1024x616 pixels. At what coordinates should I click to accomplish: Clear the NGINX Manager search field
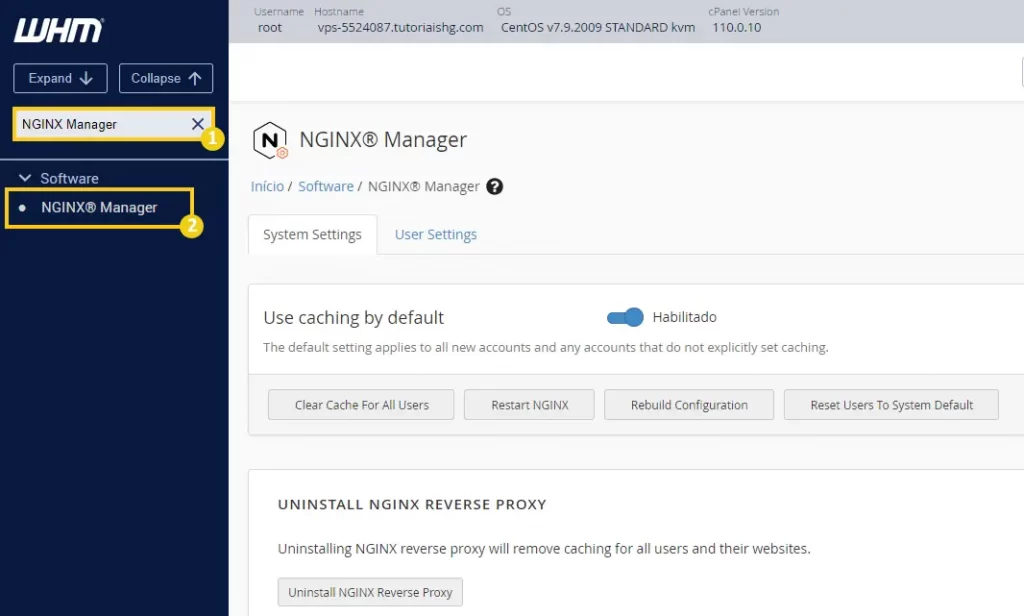pyautogui.click(x=197, y=124)
